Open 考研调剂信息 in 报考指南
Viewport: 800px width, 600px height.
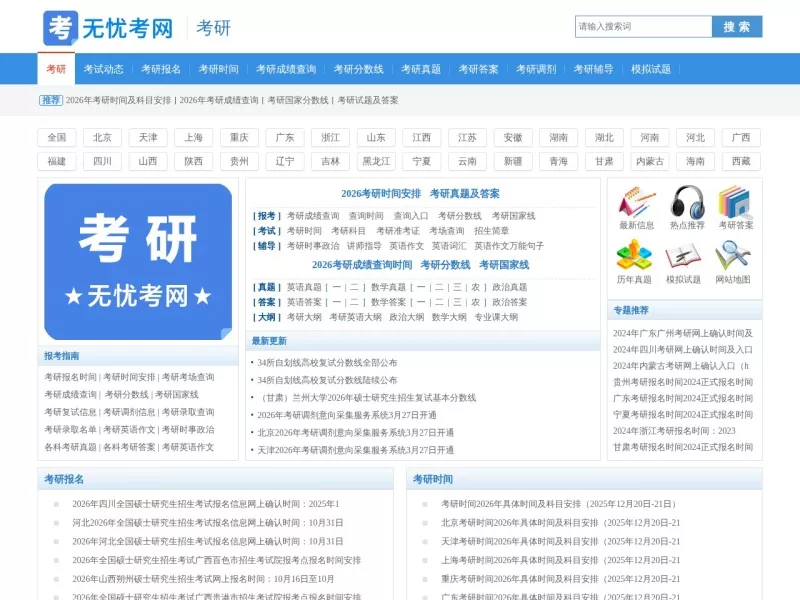pos(129,412)
